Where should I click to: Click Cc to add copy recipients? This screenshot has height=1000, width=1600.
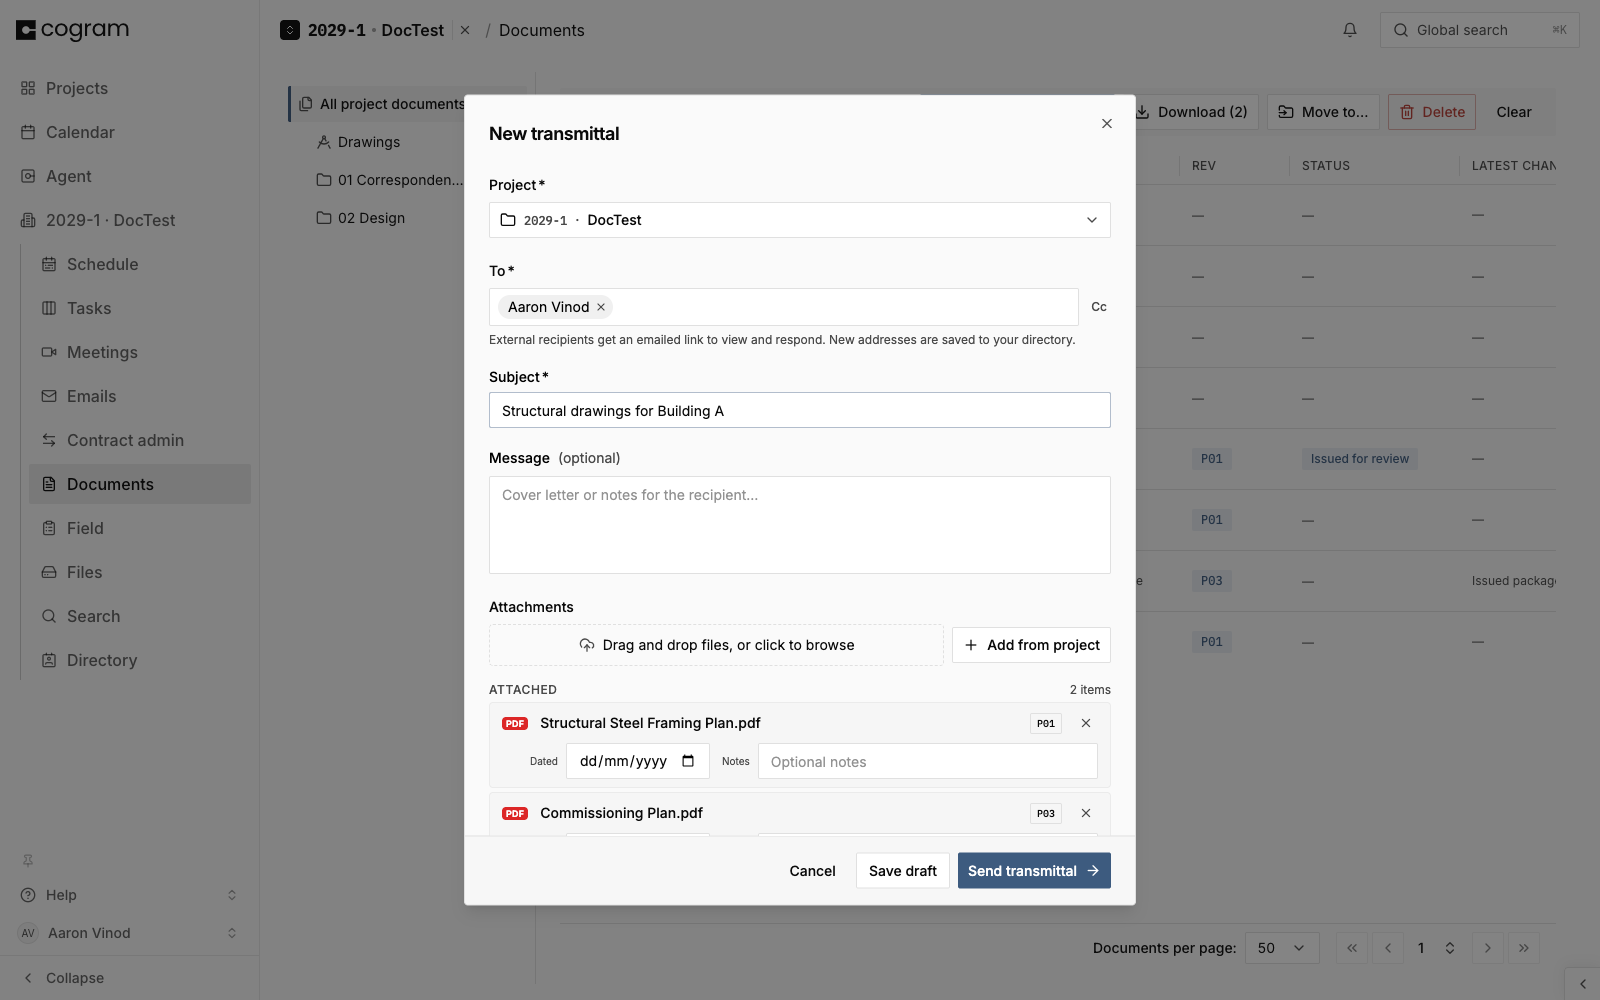tap(1099, 307)
